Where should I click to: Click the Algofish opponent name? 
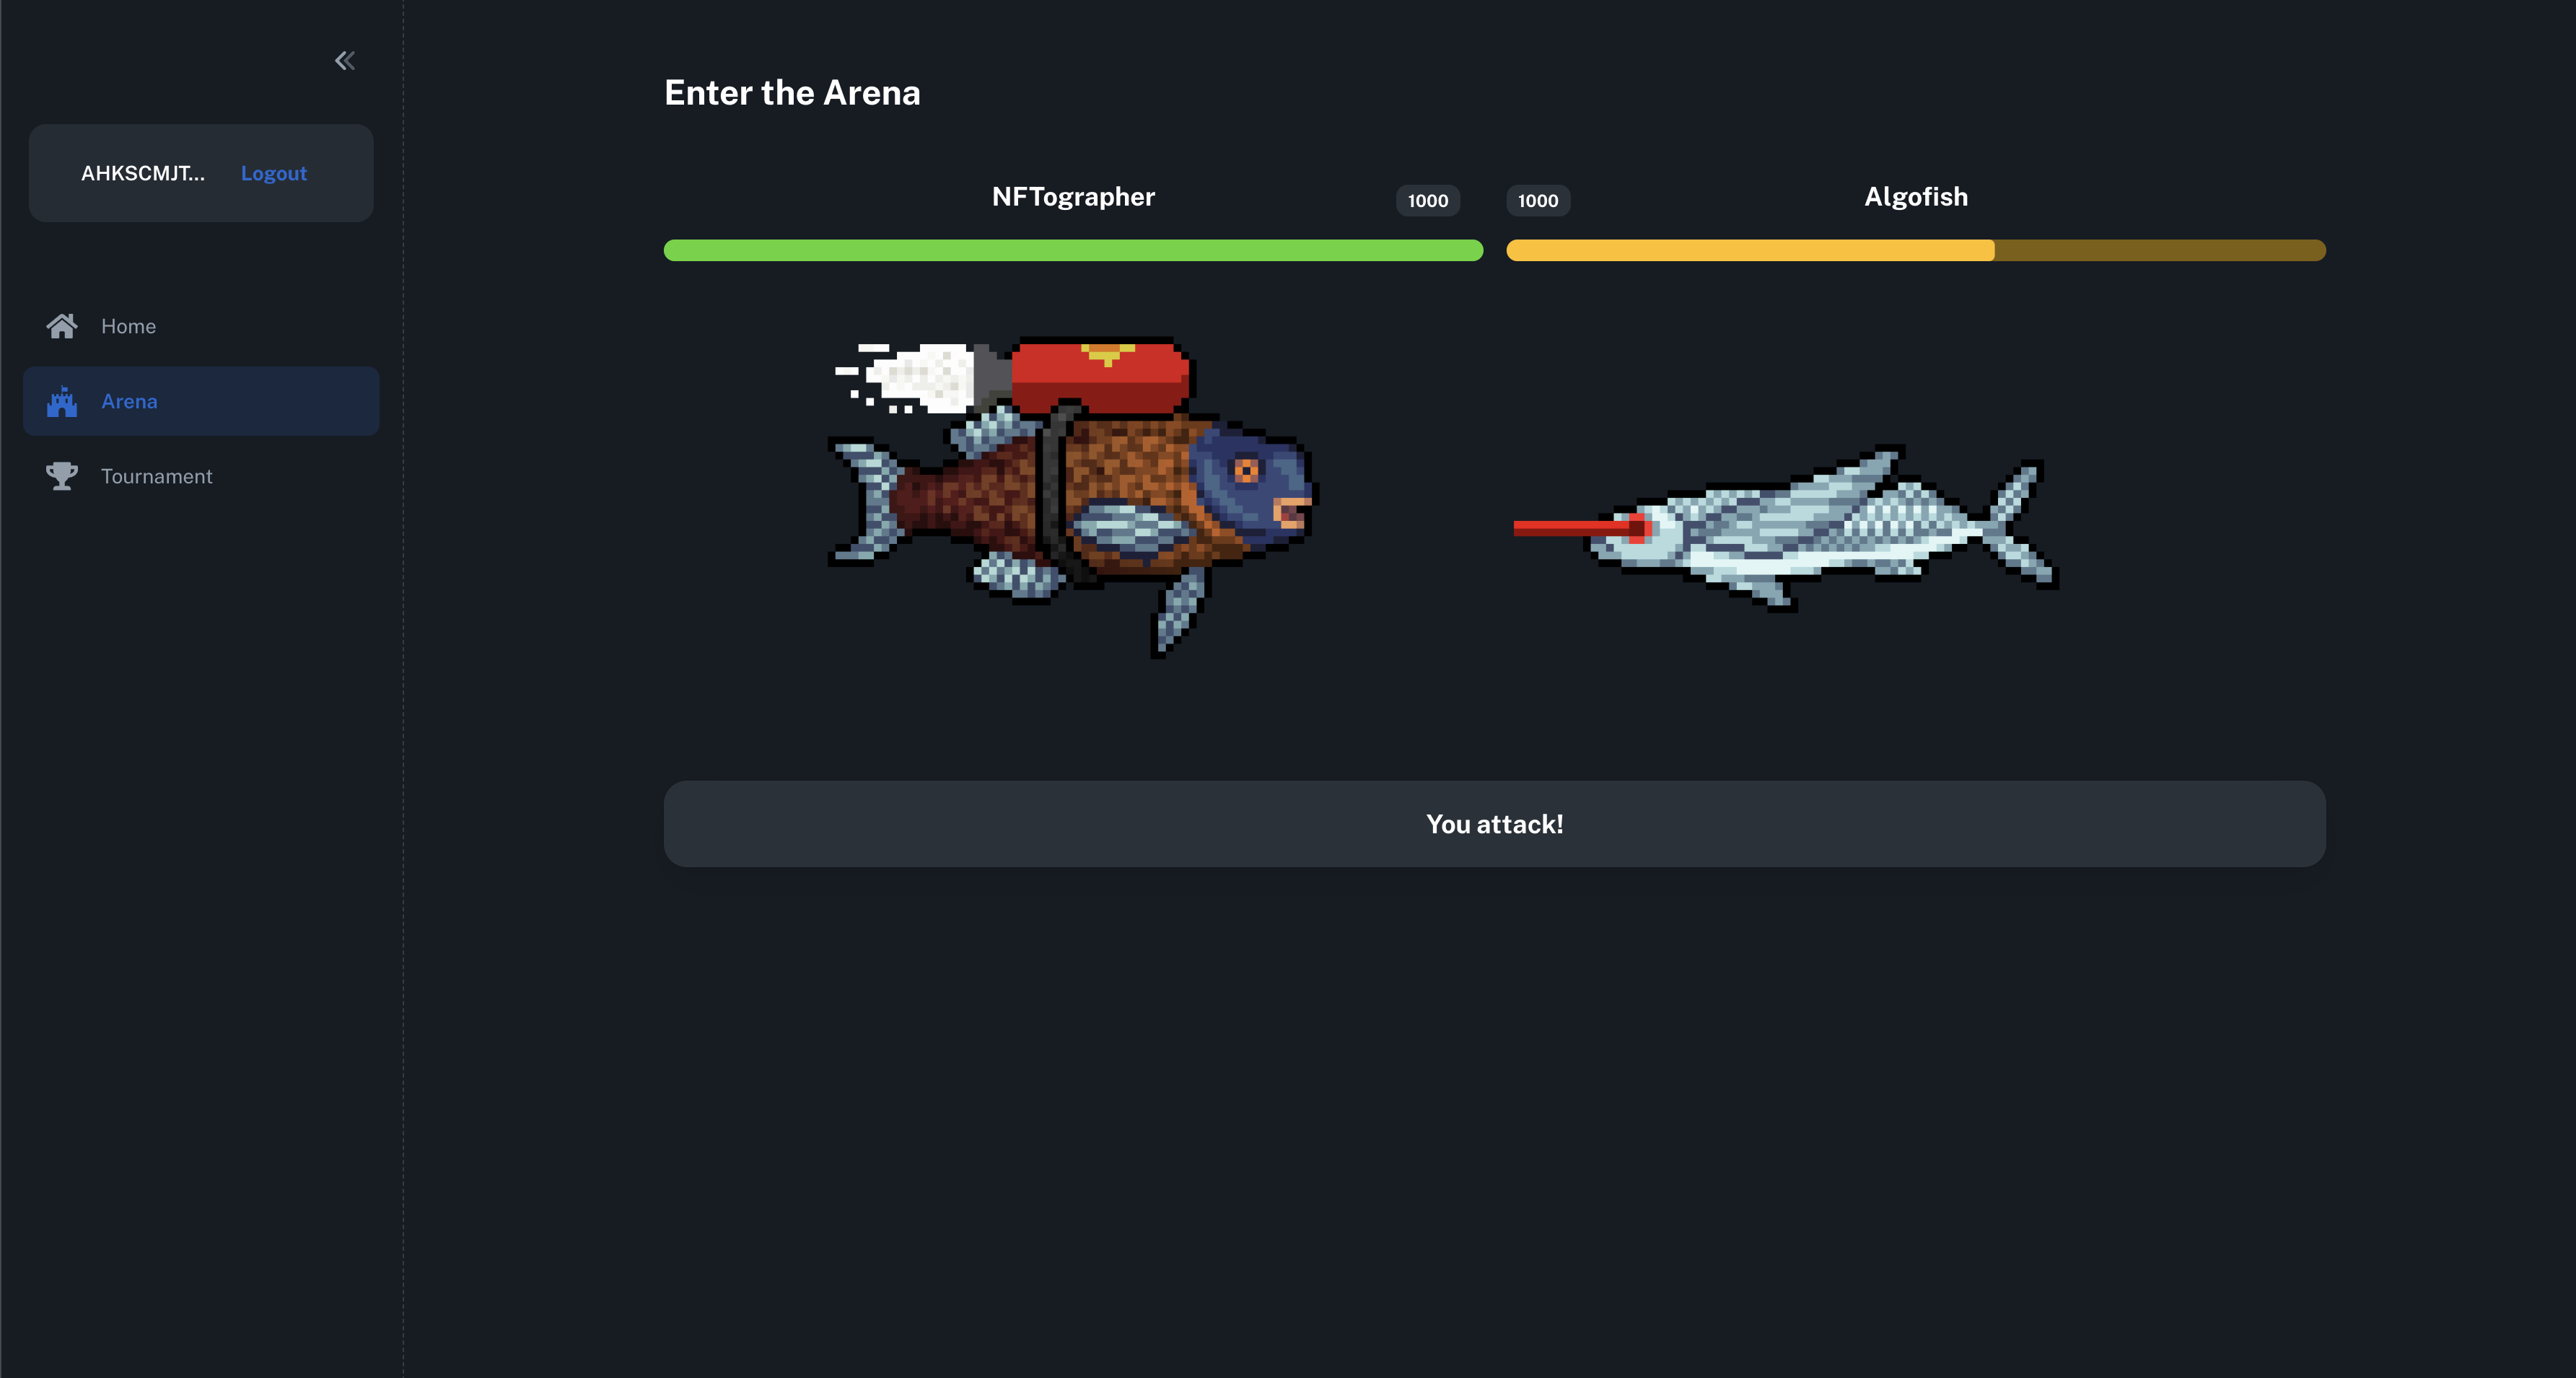(1916, 197)
